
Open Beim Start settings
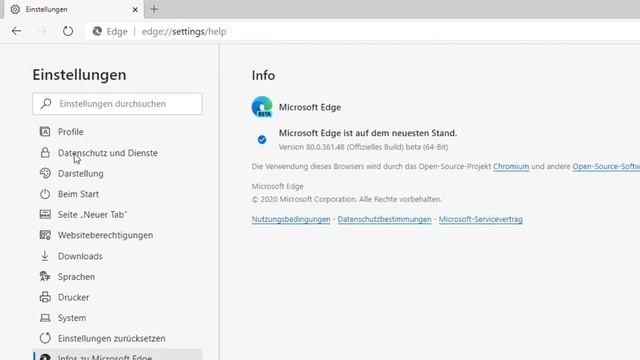[x=78, y=194]
